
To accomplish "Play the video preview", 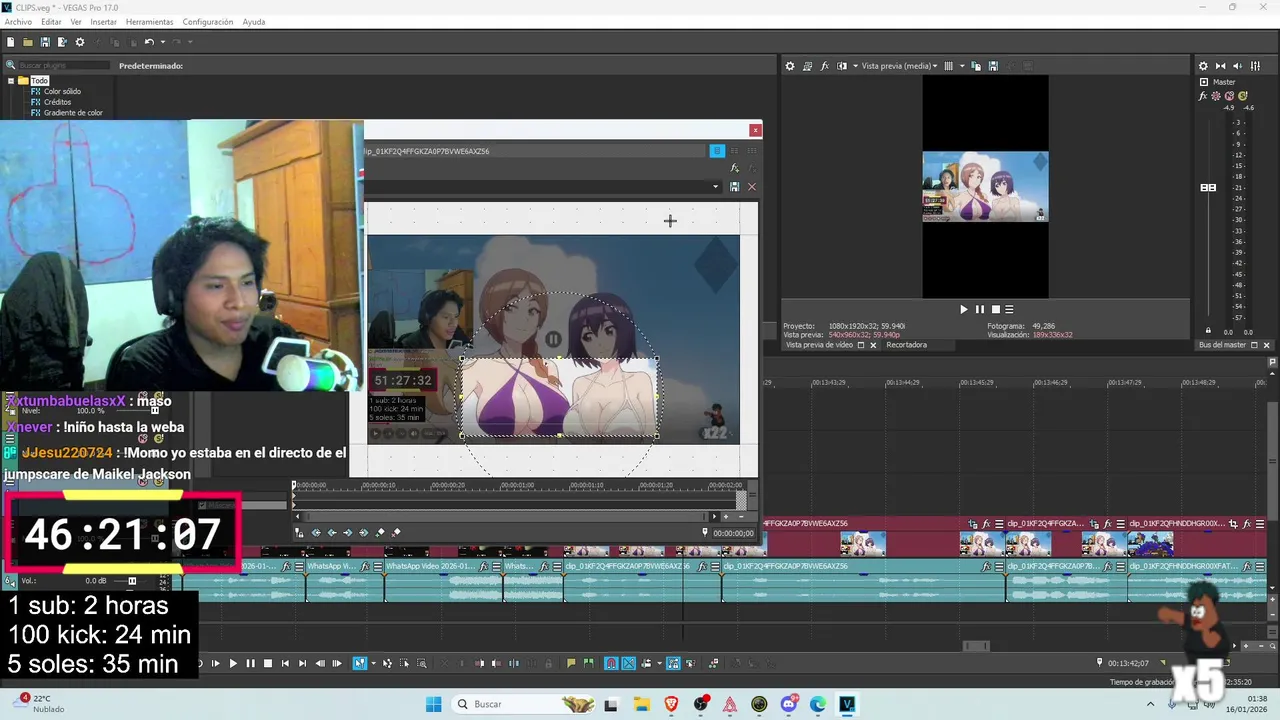I will click(x=964, y=310).
